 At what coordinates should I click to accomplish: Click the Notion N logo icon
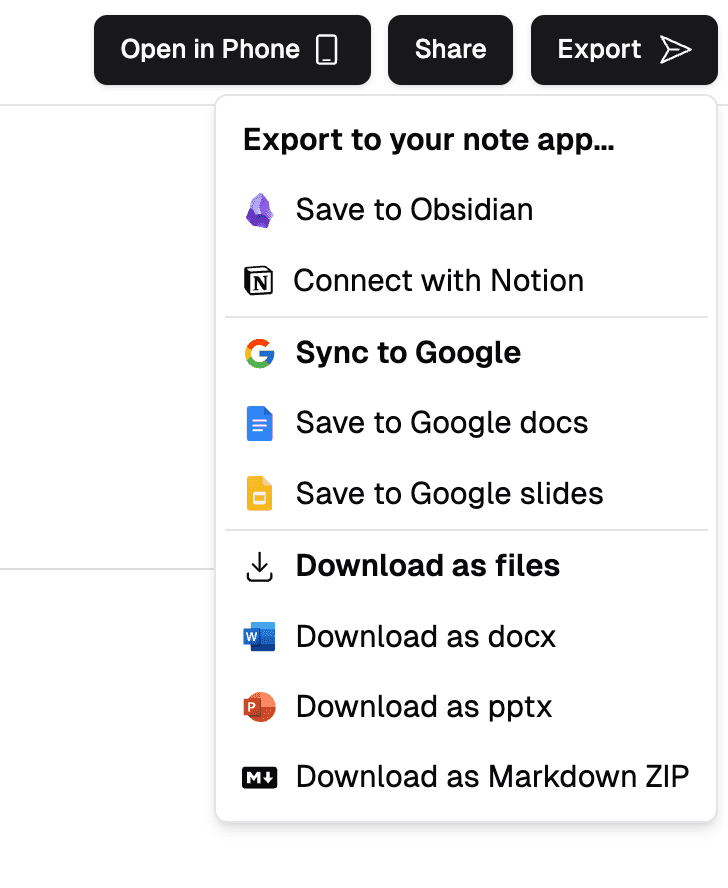(x=258, y=281)
